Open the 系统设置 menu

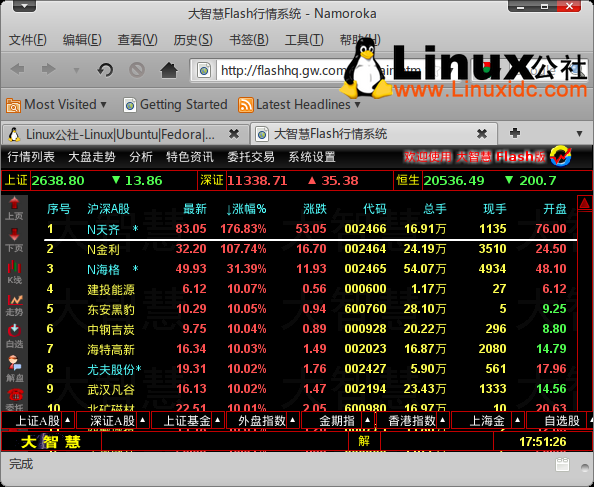click(x=312, y=157)
